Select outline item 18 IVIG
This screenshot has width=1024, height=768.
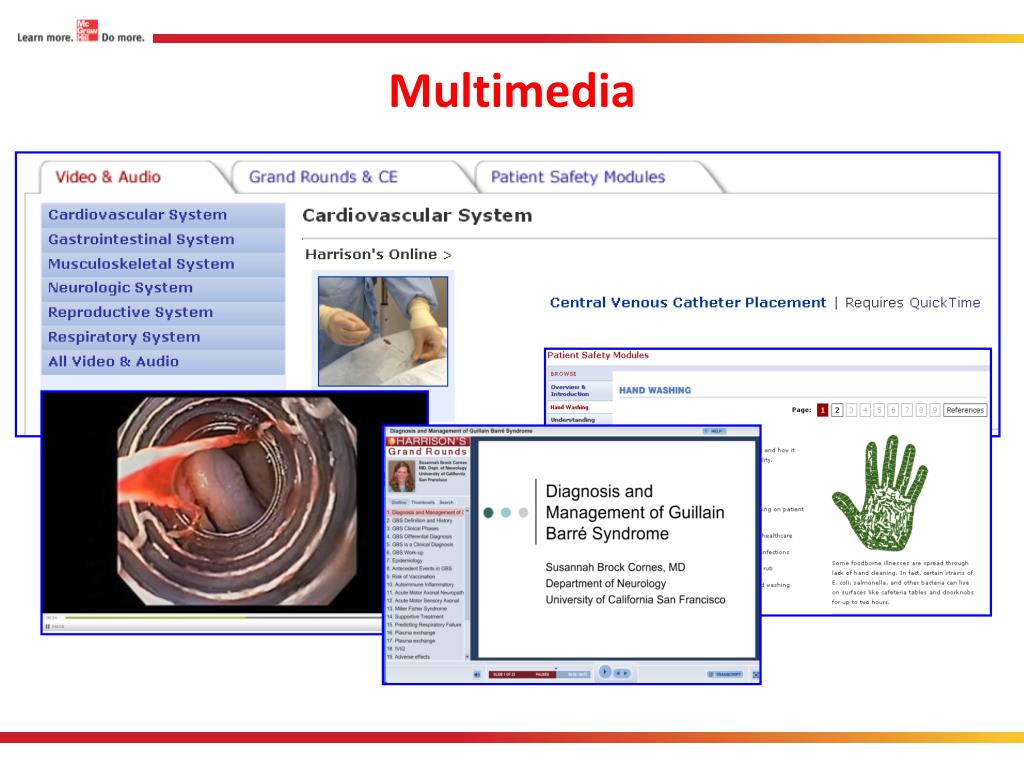(396, 649)
